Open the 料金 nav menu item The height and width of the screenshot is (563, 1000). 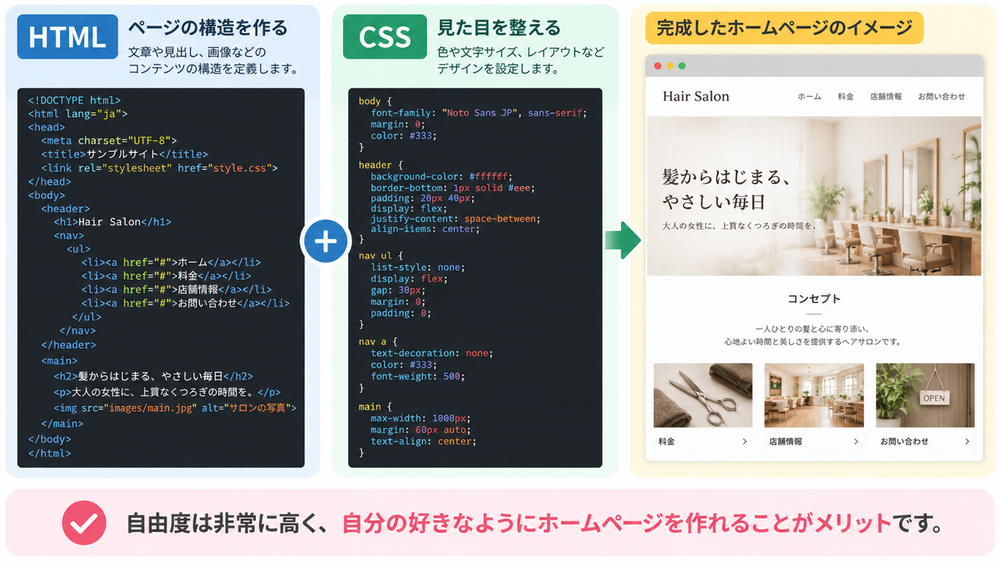click(x=846, y=97)
